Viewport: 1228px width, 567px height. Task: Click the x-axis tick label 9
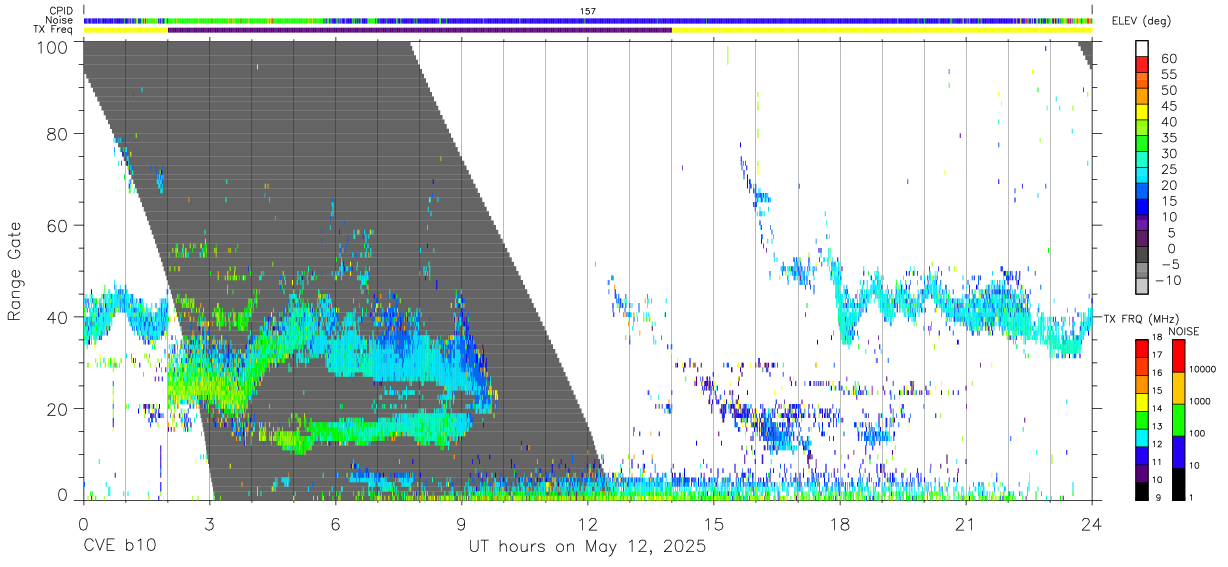(x=461, y=524)
